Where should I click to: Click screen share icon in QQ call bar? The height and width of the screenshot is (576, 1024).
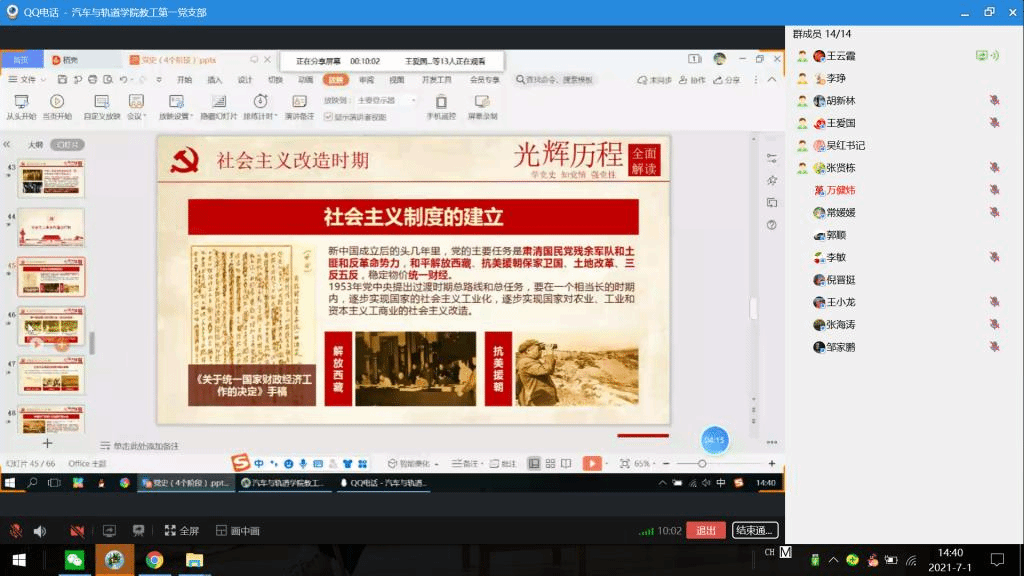click(x=109, y=531)
